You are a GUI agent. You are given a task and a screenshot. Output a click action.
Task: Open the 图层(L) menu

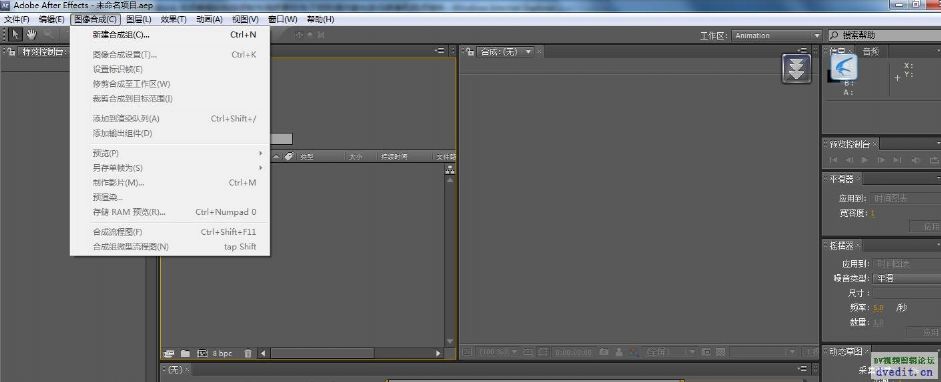(x=139, y=19)
